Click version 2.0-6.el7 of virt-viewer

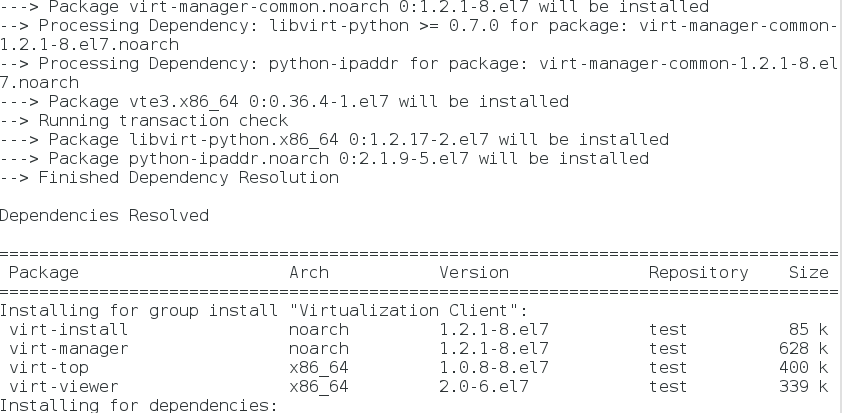click(x=484, y=387)
